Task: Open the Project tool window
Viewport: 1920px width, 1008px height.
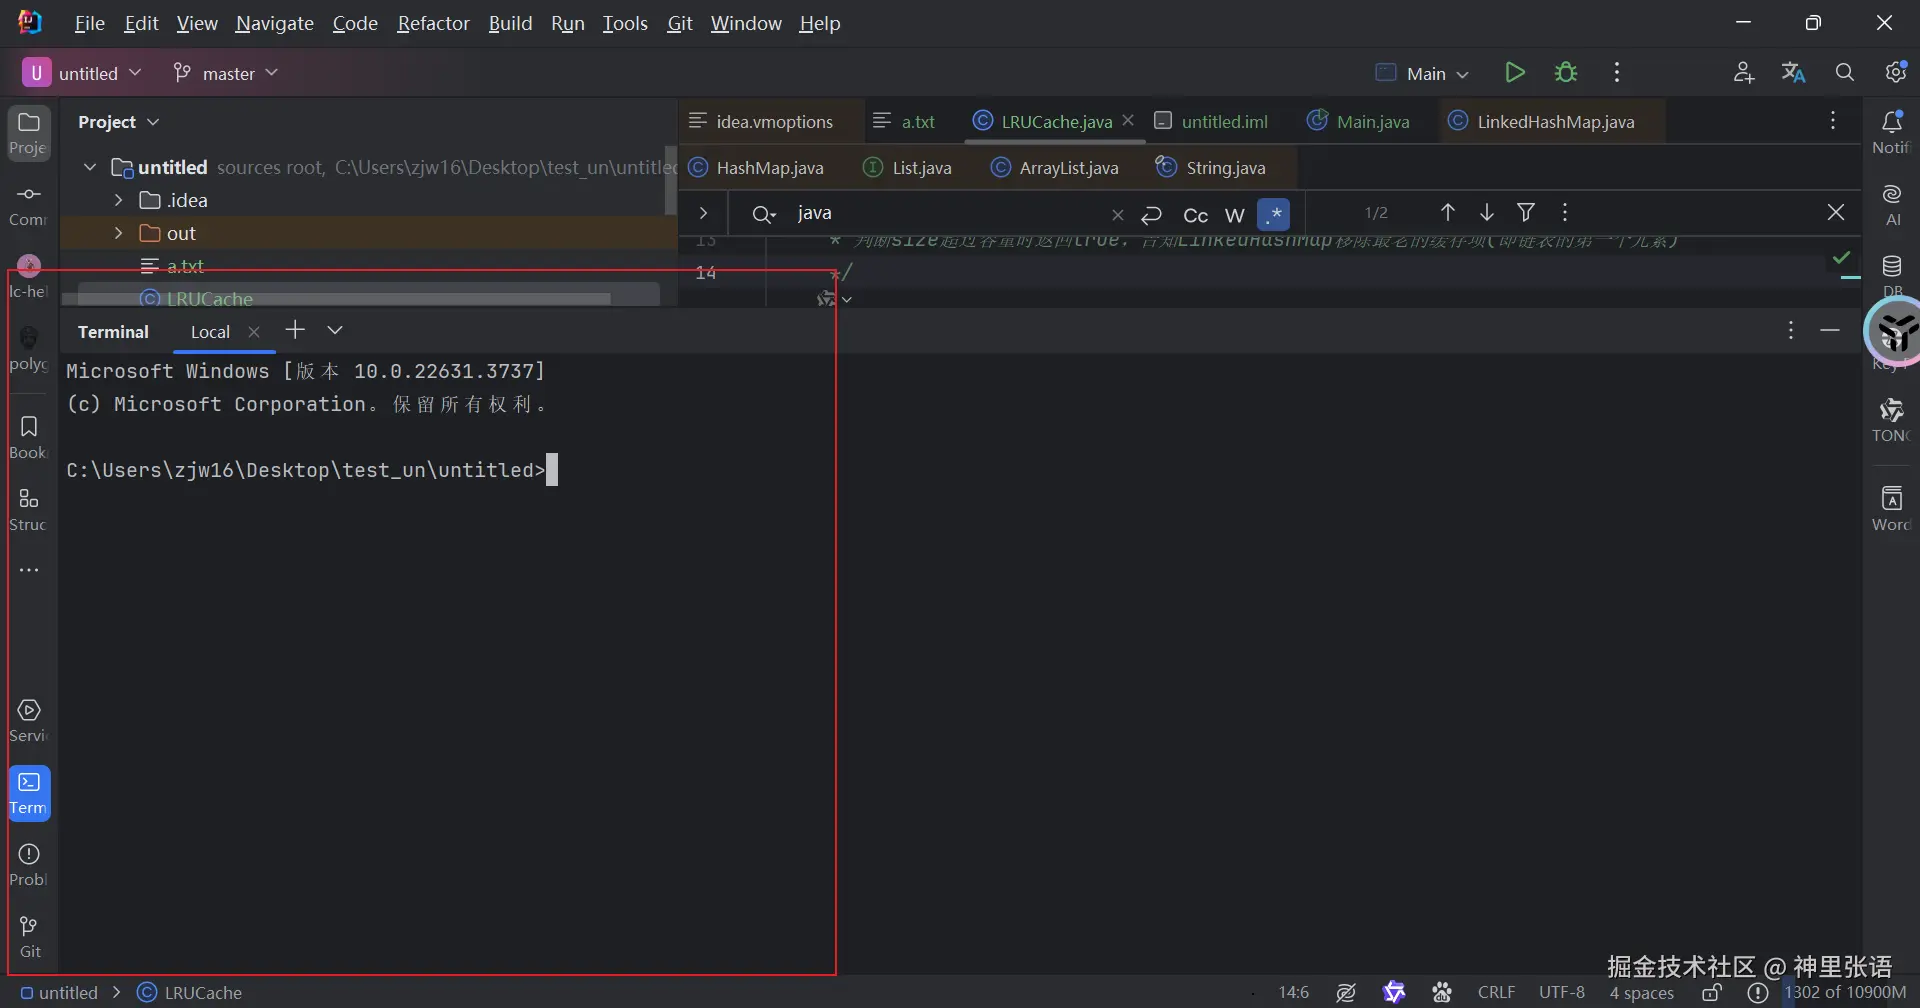Action: pos(29,132)
